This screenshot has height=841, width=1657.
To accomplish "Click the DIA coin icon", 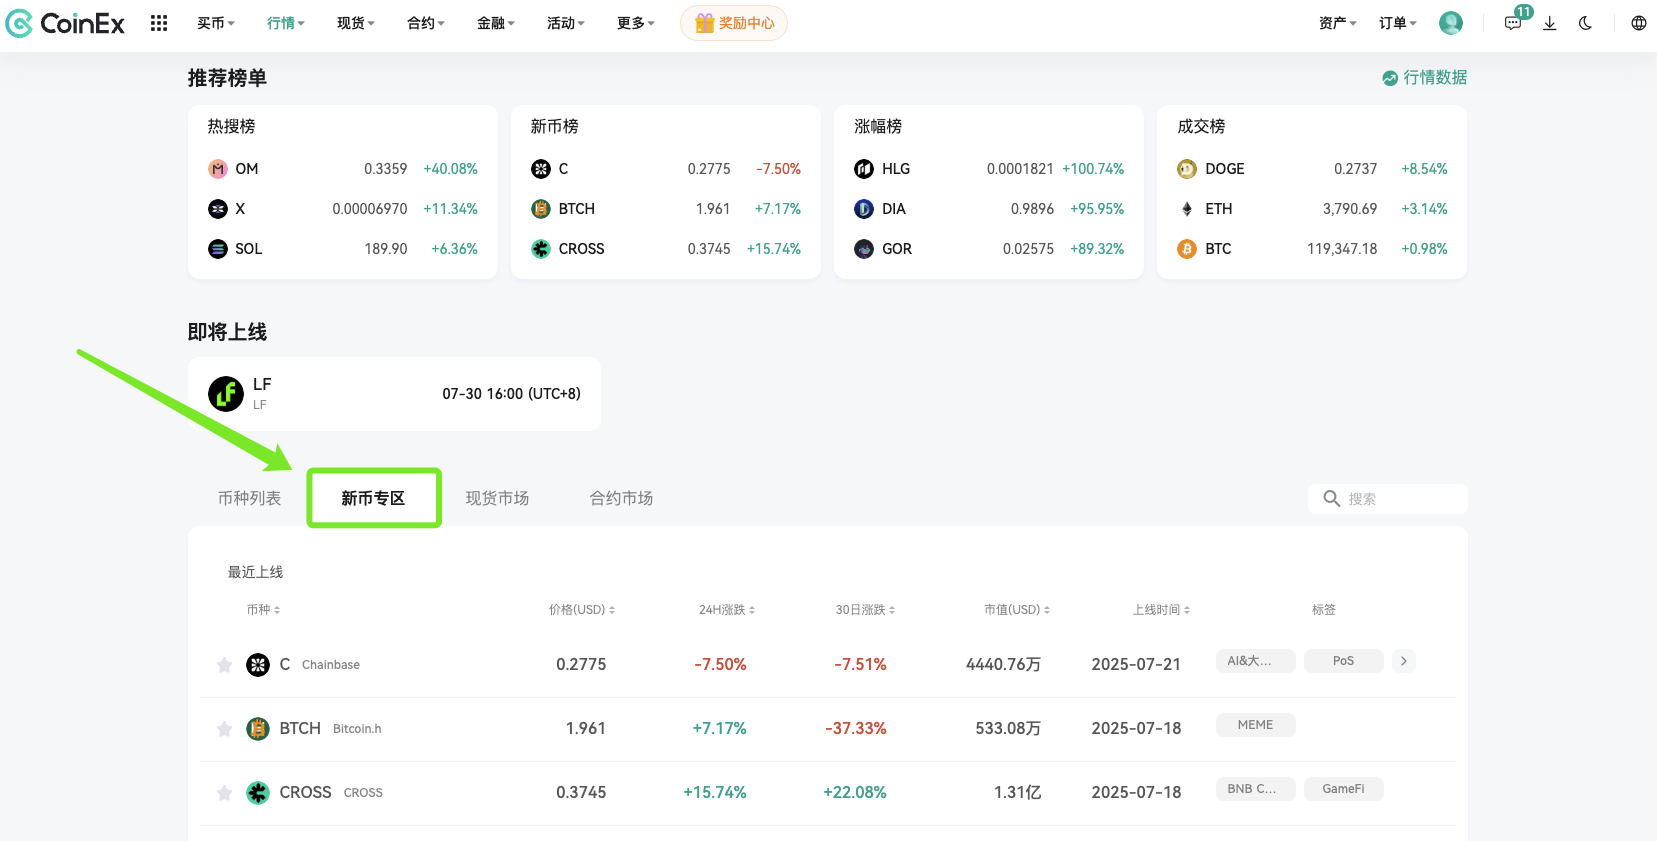I will (x=864, y=209).
